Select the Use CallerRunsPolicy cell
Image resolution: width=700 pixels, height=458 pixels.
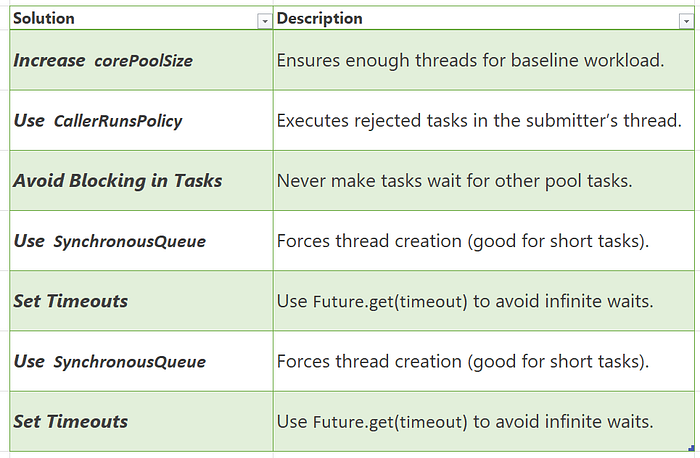pos(141,121)
